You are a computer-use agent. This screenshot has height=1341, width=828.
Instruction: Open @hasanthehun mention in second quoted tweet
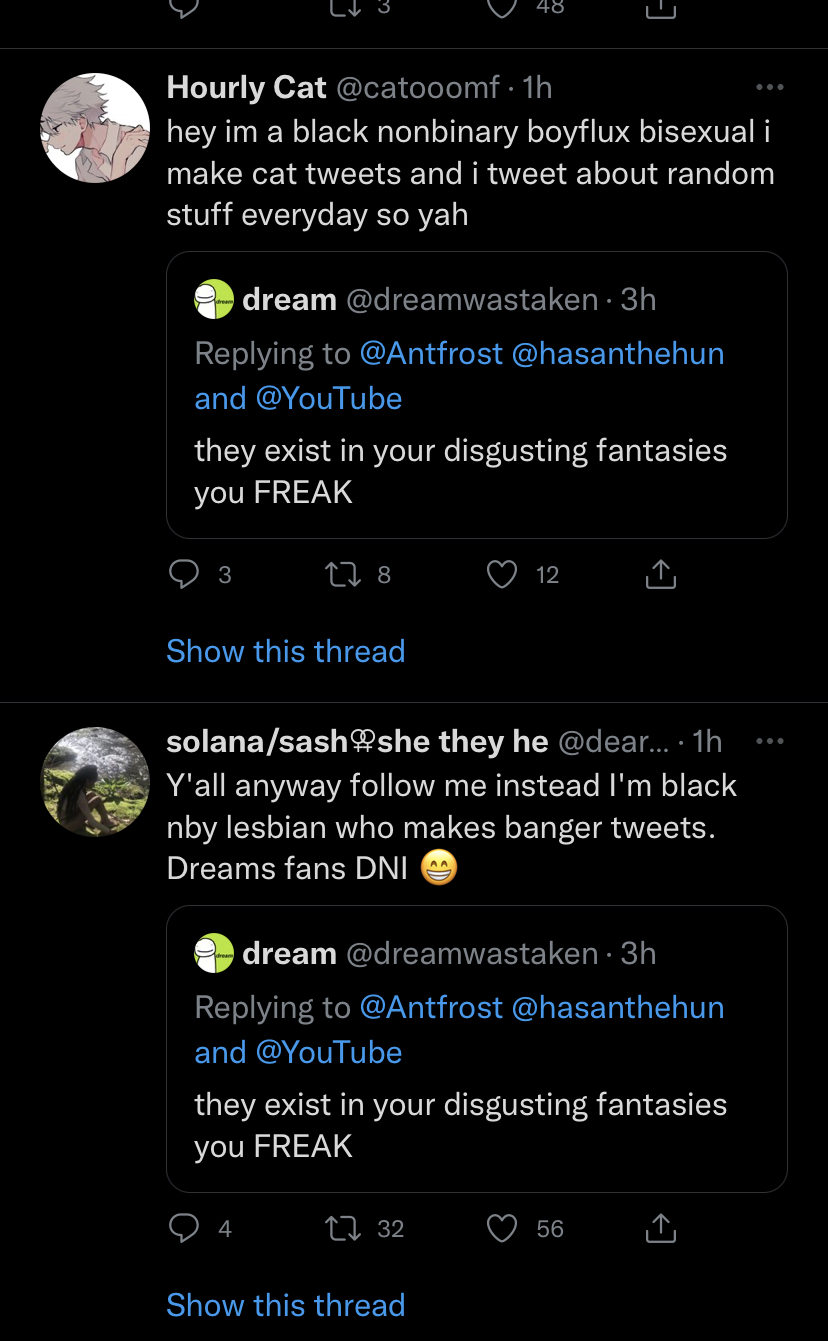[x=618, y=1007]
